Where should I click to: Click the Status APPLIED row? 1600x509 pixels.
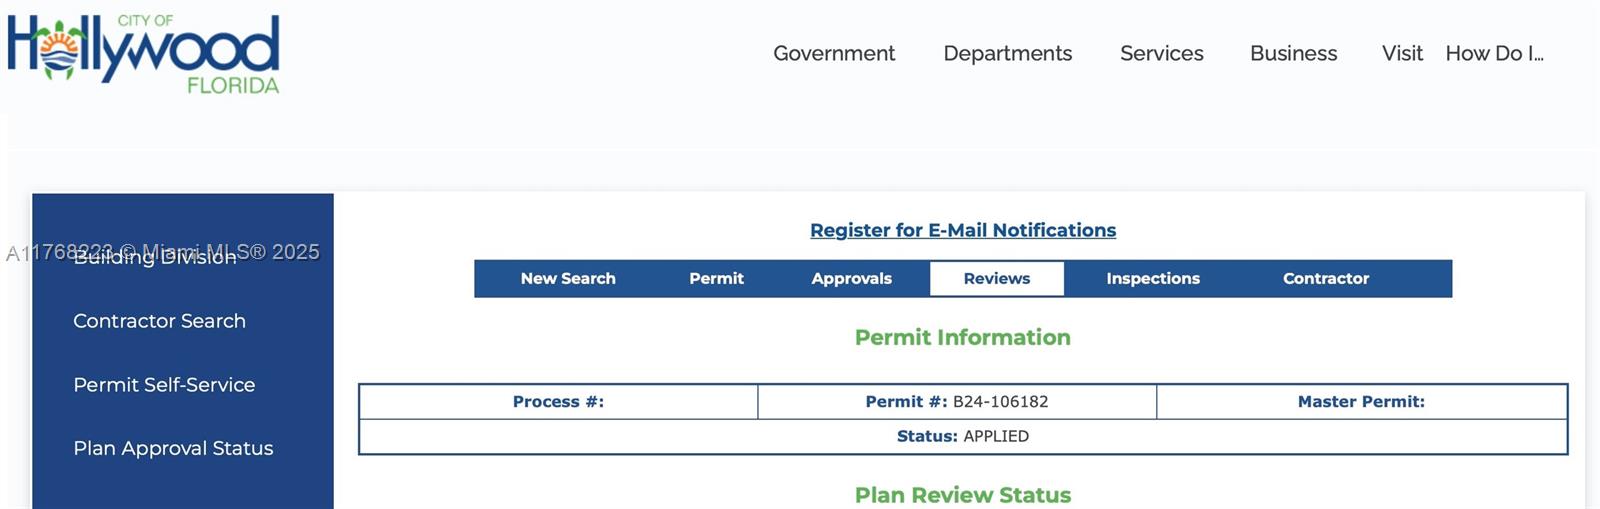tap(962, 437)
